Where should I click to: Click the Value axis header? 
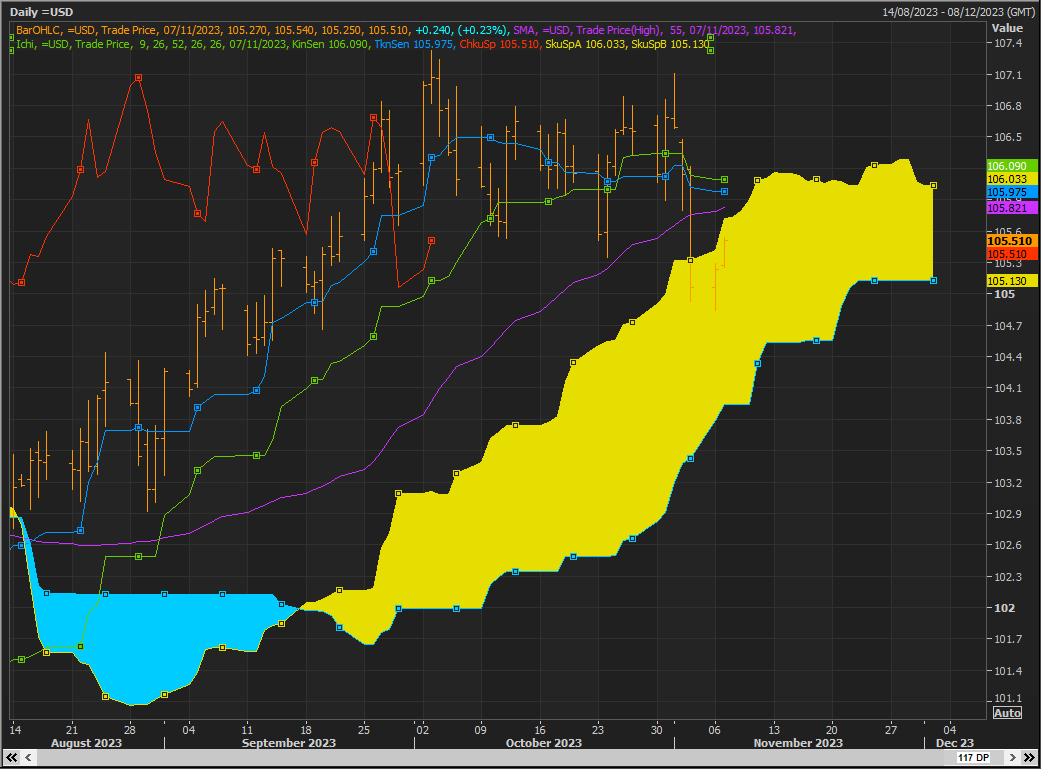tap(1006, 28)
